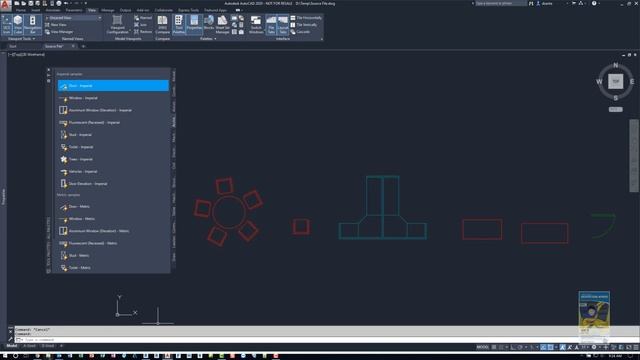The width and height of the screenshot is (640, 360).
Task: Switch to A-Sized layout tab
Action: point(29,346)
